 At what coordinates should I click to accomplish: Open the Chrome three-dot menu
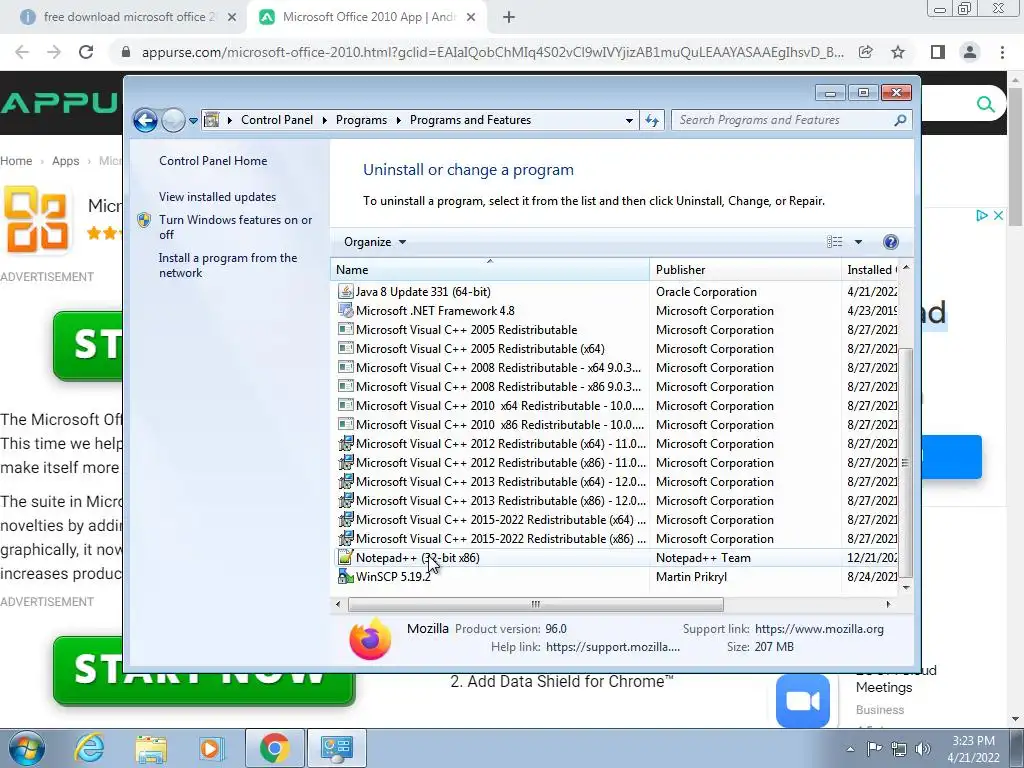[1002, 52]
